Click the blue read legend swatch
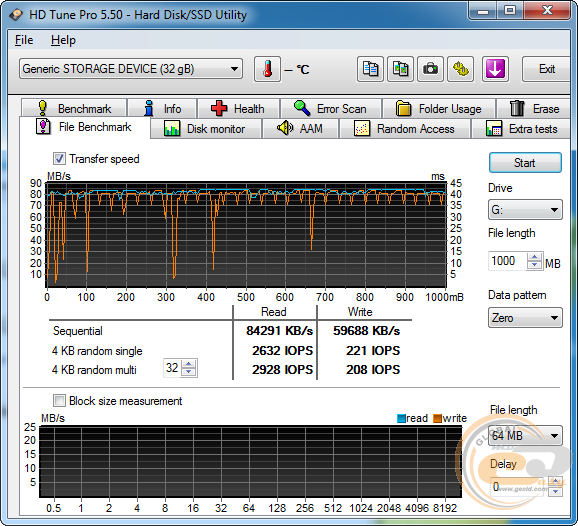This screenshot has height=526, width=578. (401, 418)
